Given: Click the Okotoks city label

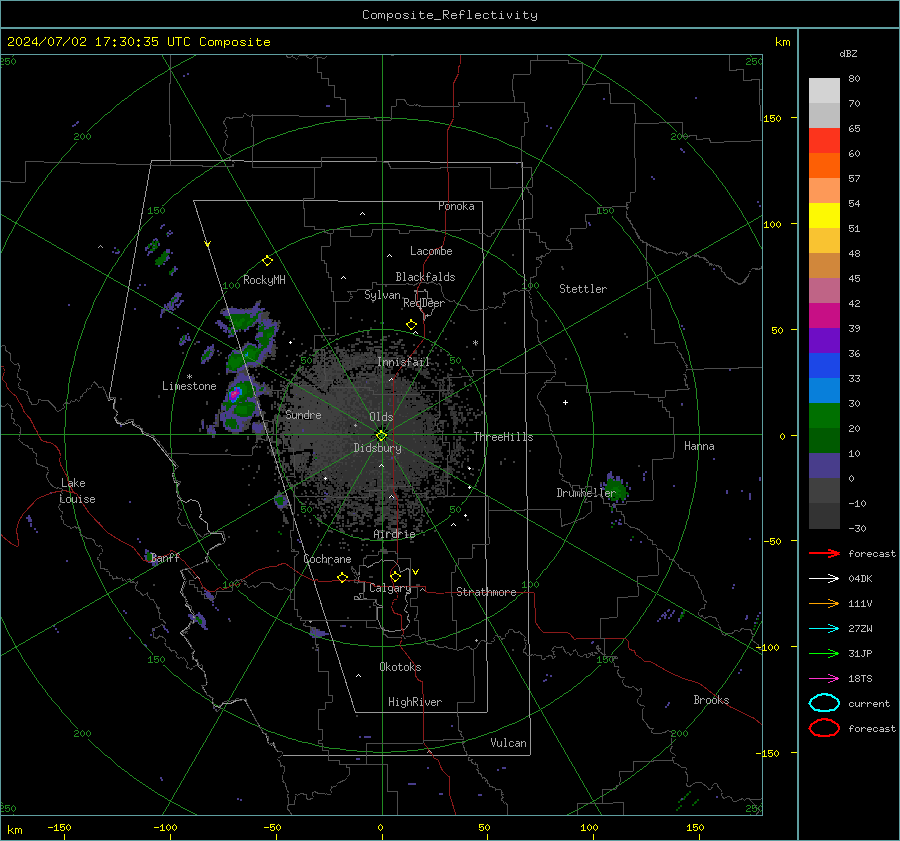Looking at the screenshot, I should click(x=400, y=667).
